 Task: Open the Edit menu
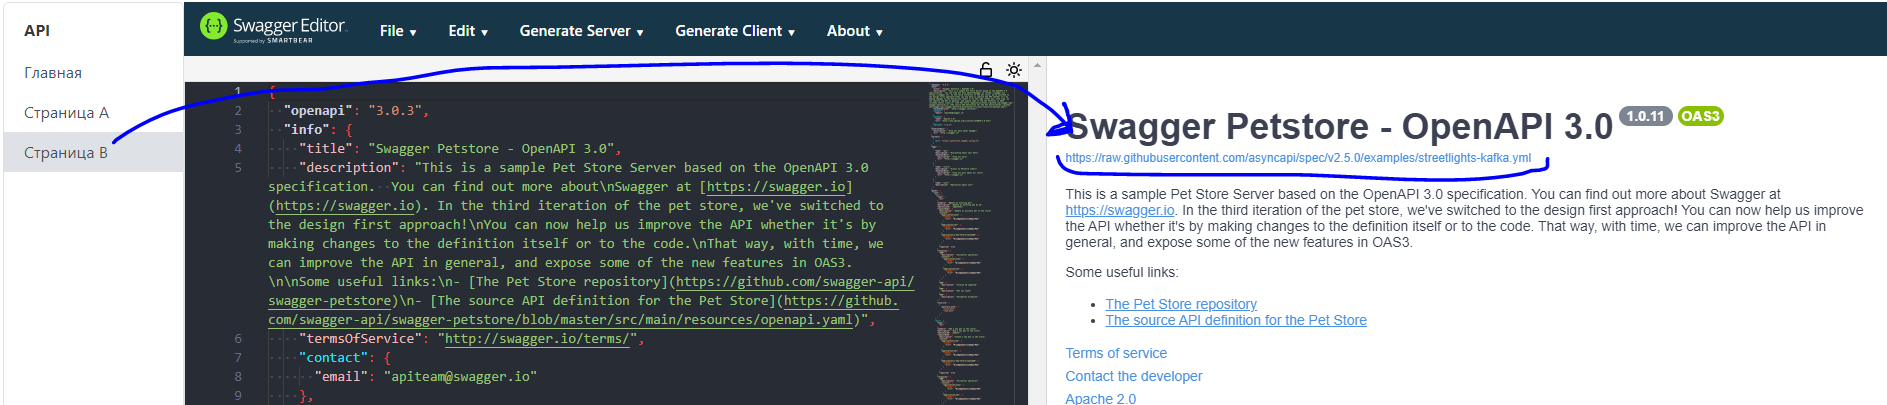point(468,31)
